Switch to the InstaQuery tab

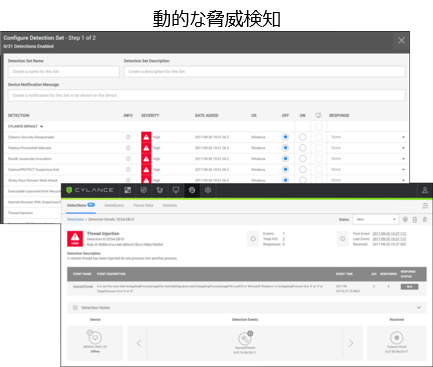coord(114,205)
